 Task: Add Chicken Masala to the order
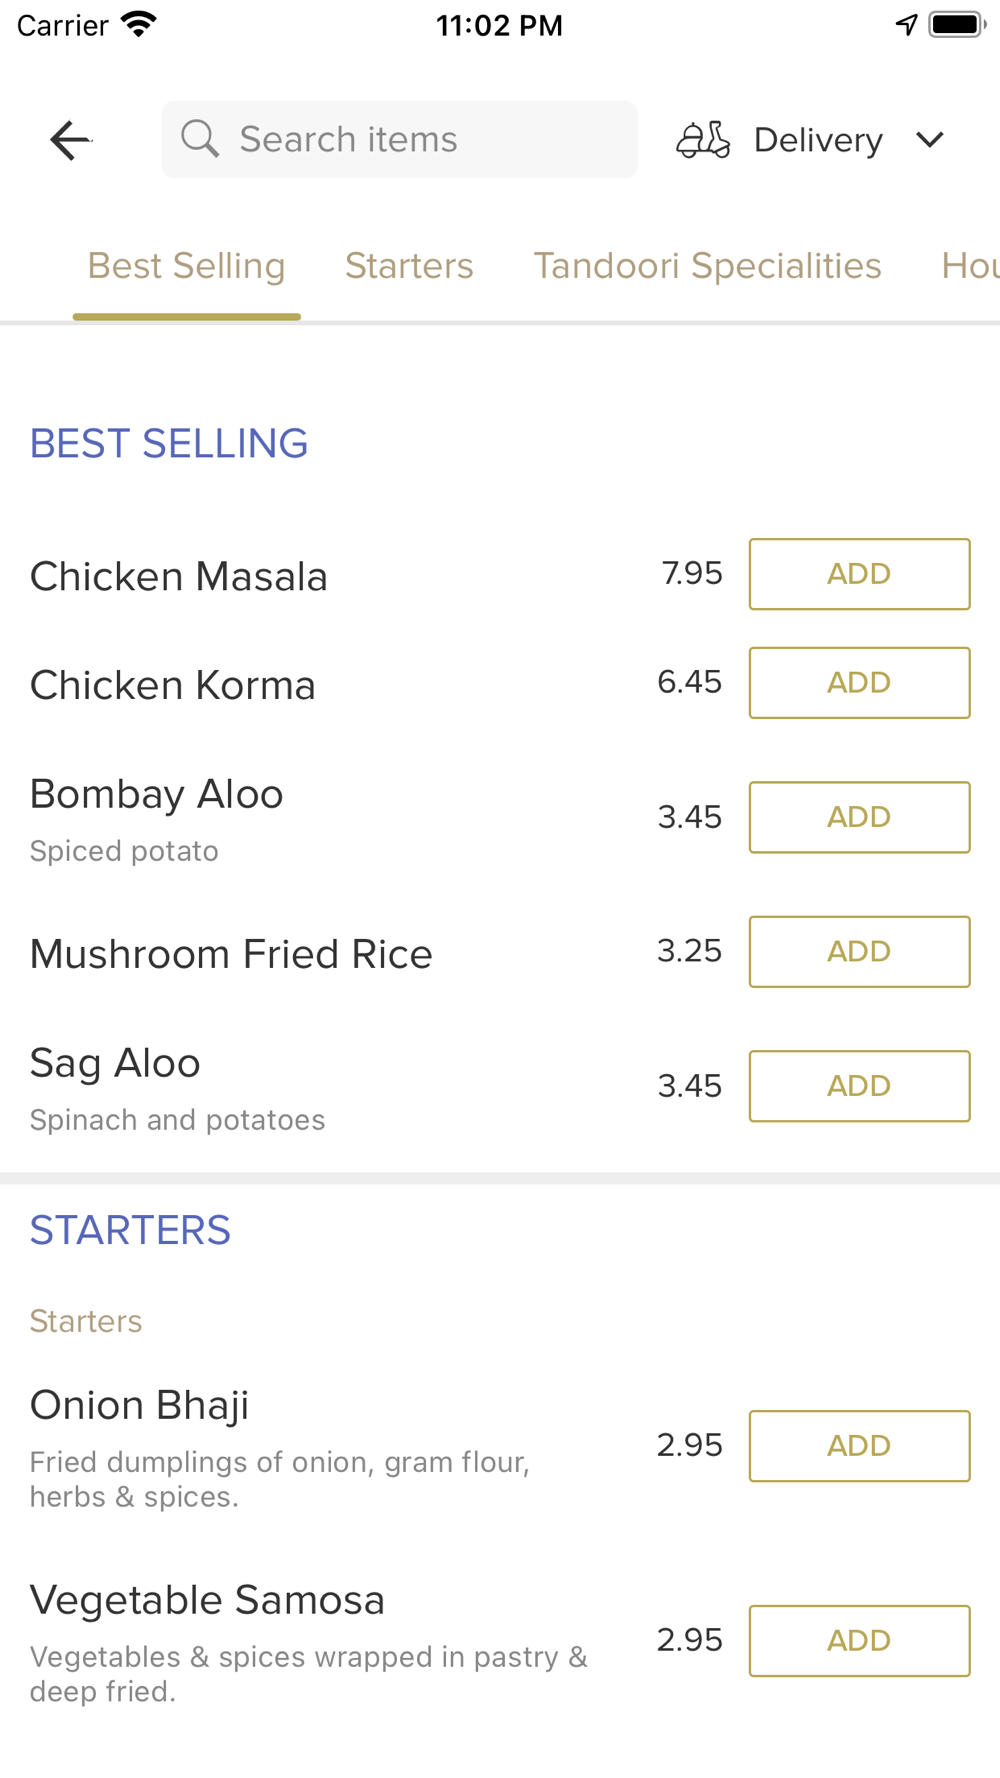point(860,574)
